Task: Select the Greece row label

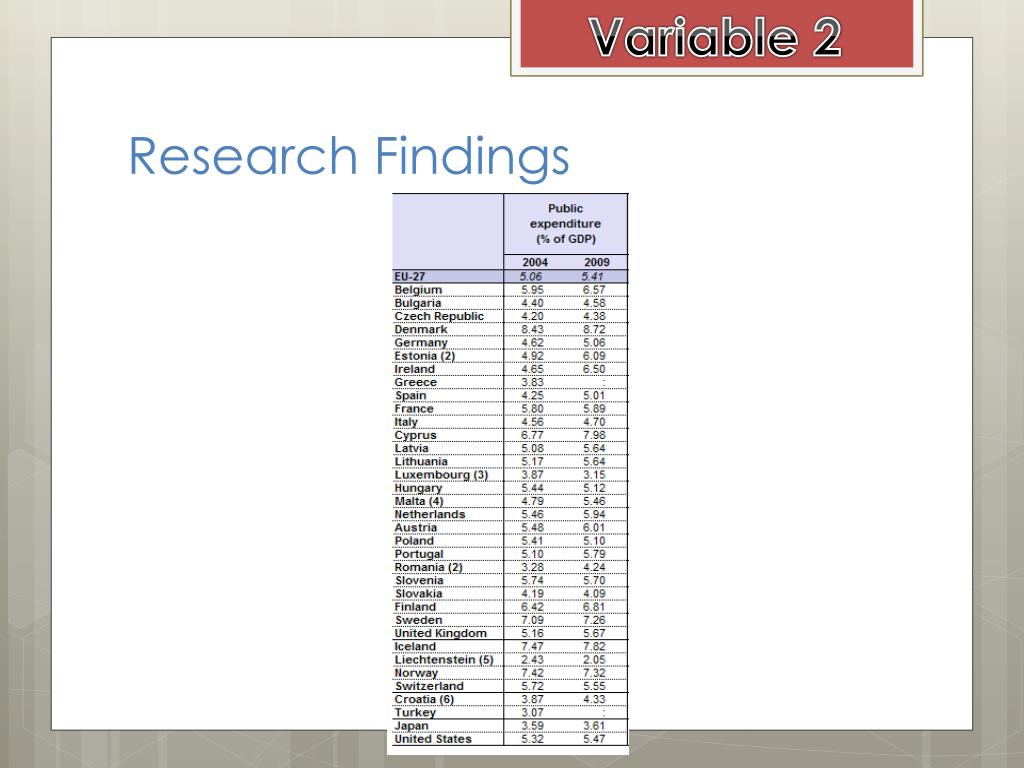Action: tap(415, 382)
